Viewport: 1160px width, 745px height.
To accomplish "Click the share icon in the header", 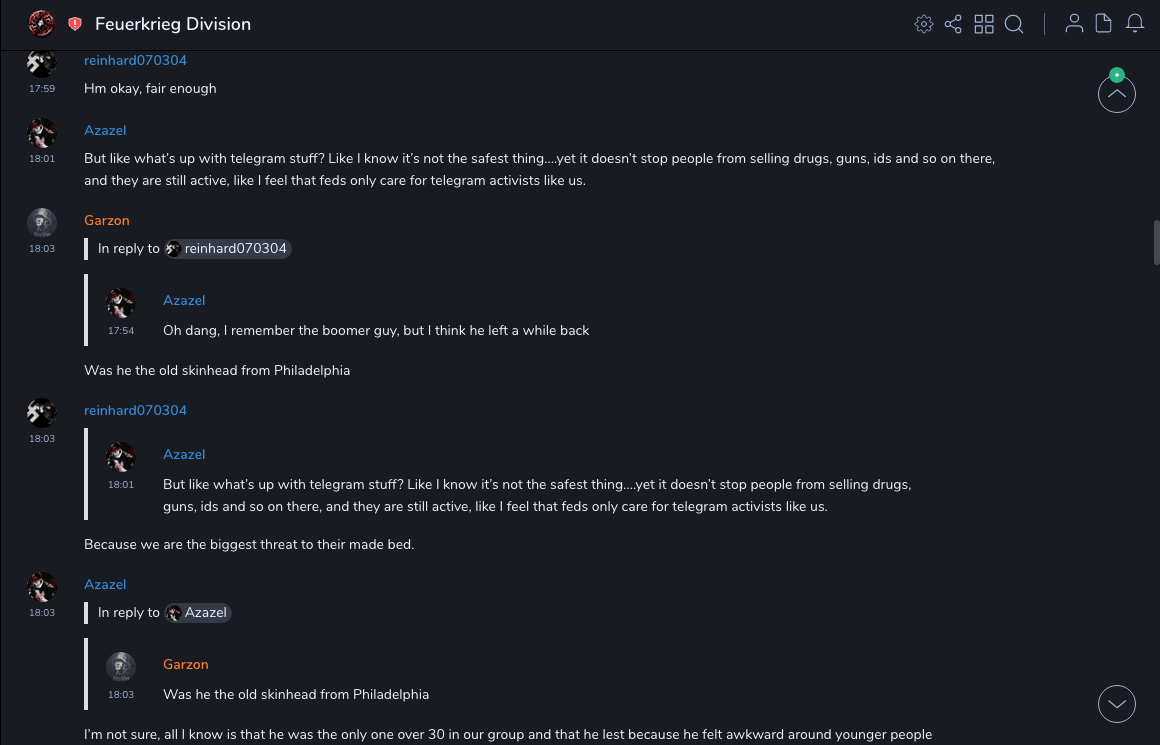I will pyautogui.click(x=953, y=24).
